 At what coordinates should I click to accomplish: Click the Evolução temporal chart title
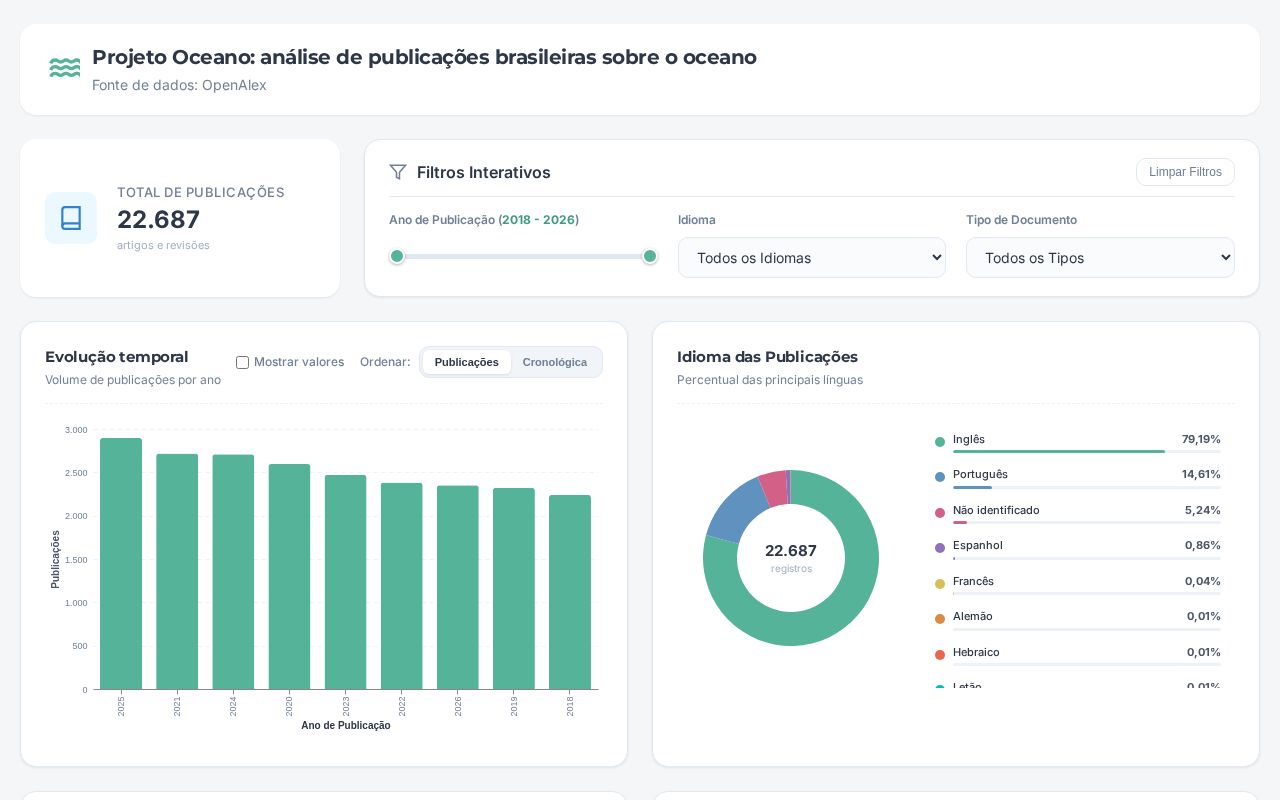pyautogui.click(x=117, y=357)
